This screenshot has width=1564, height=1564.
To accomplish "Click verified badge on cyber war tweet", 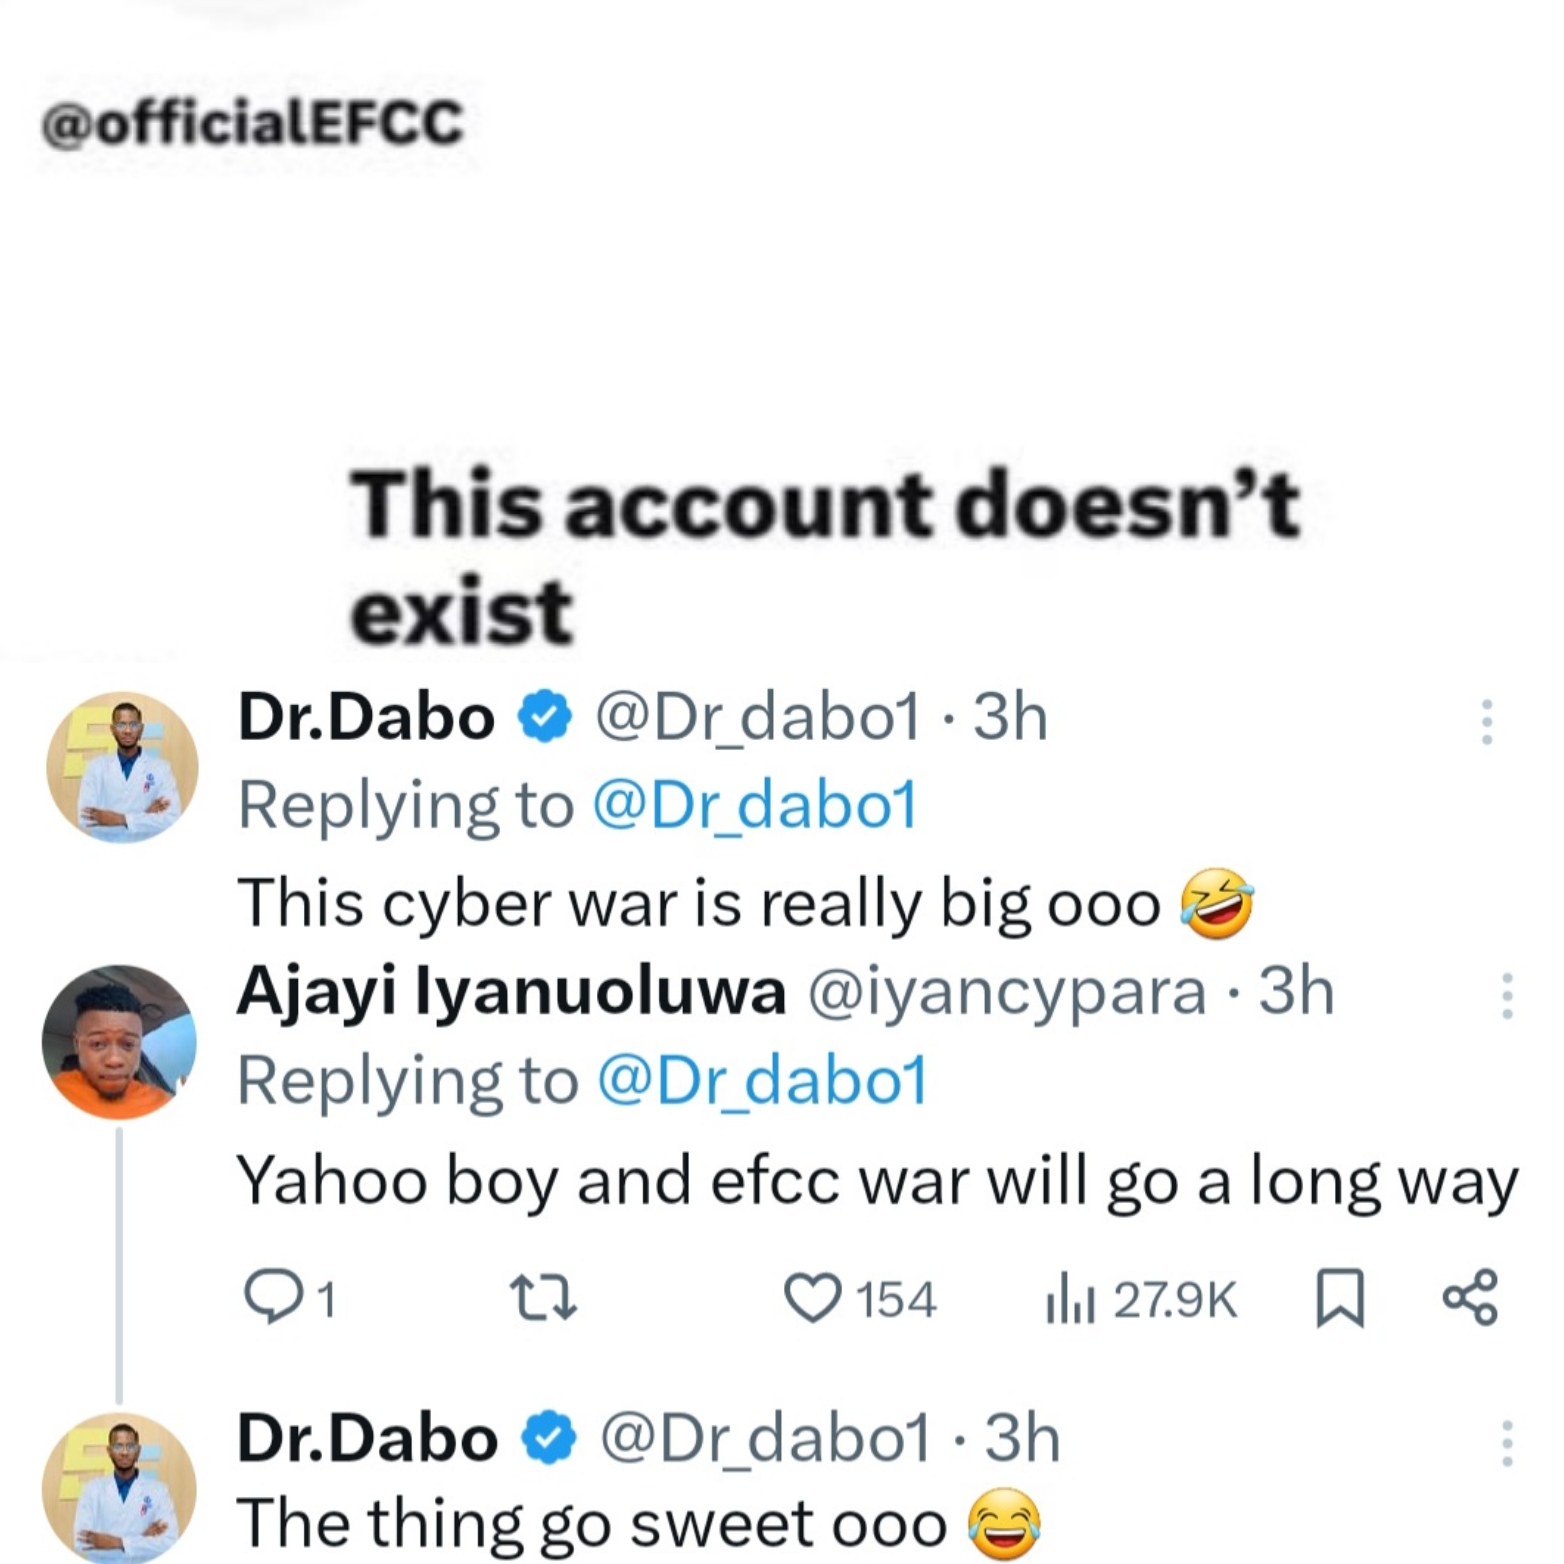I will tap(544, 718).
